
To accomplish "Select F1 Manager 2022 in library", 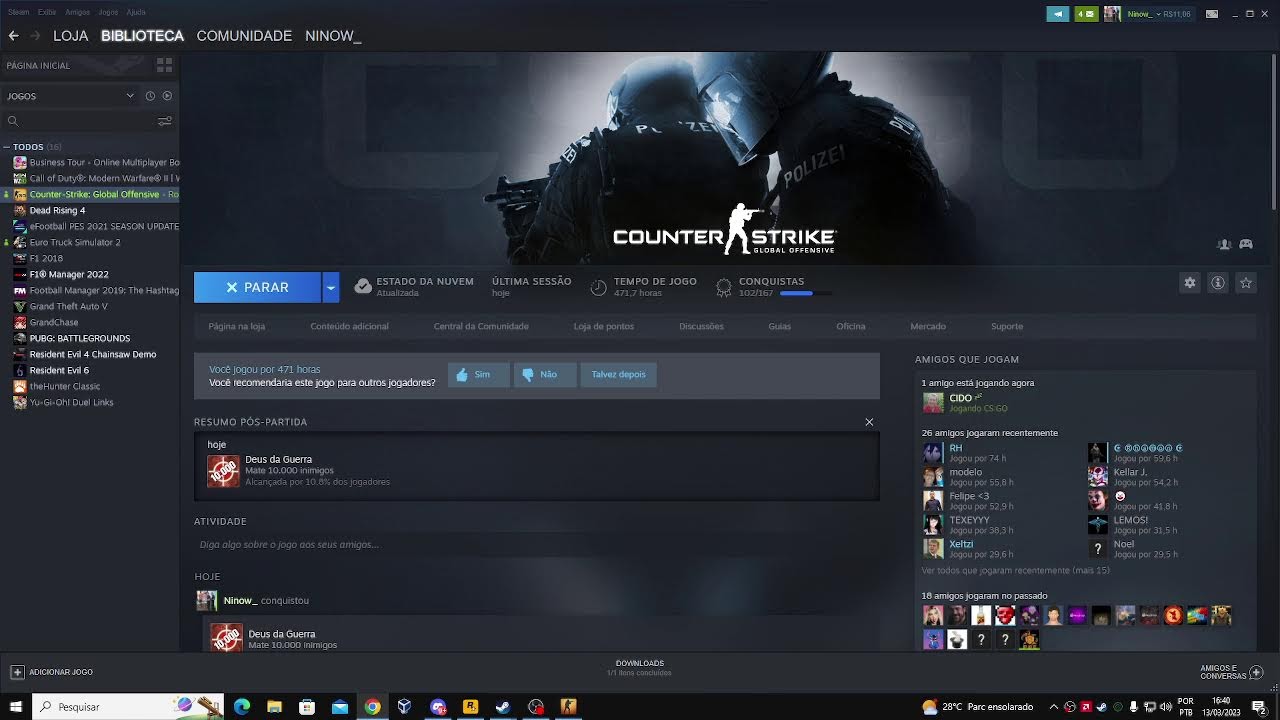I will pos(69,275).
